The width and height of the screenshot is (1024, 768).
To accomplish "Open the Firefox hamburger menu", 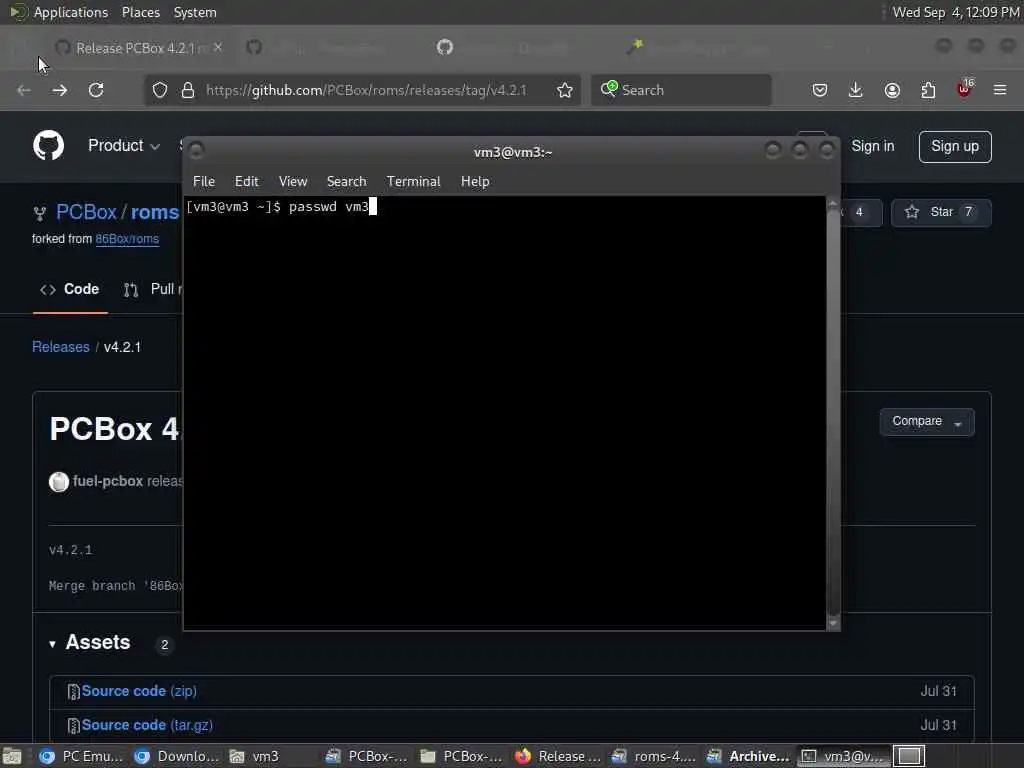I will [1000, 90].
